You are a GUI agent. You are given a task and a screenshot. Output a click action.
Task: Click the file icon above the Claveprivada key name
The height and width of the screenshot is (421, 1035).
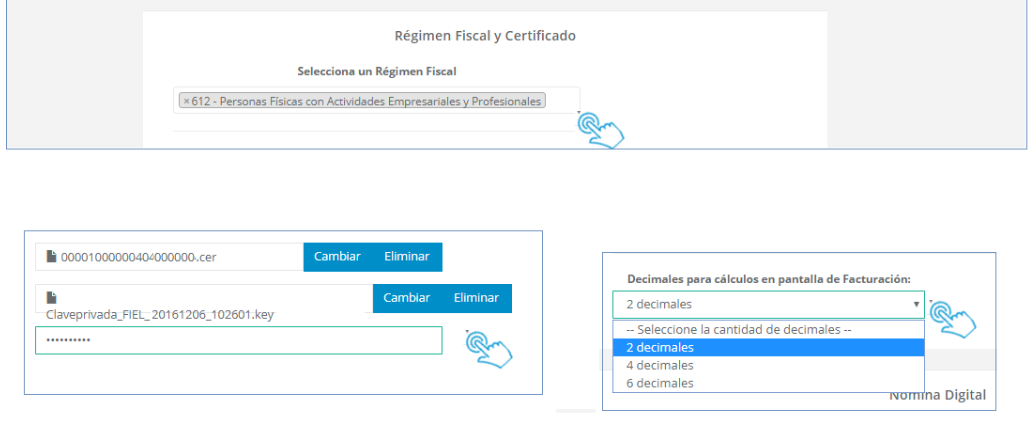click(52, 298)
